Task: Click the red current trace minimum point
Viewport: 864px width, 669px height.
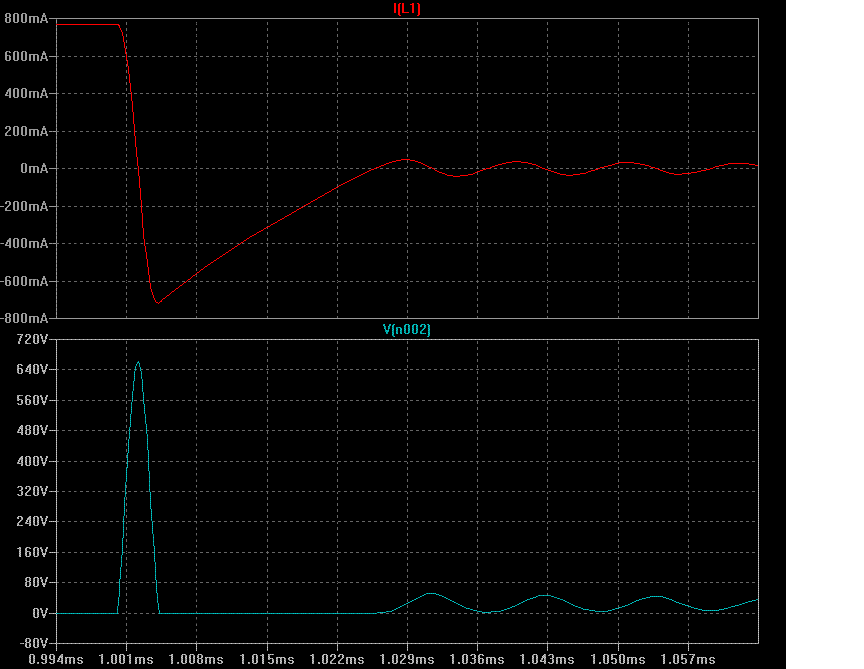Action: (x=158, y=303)
